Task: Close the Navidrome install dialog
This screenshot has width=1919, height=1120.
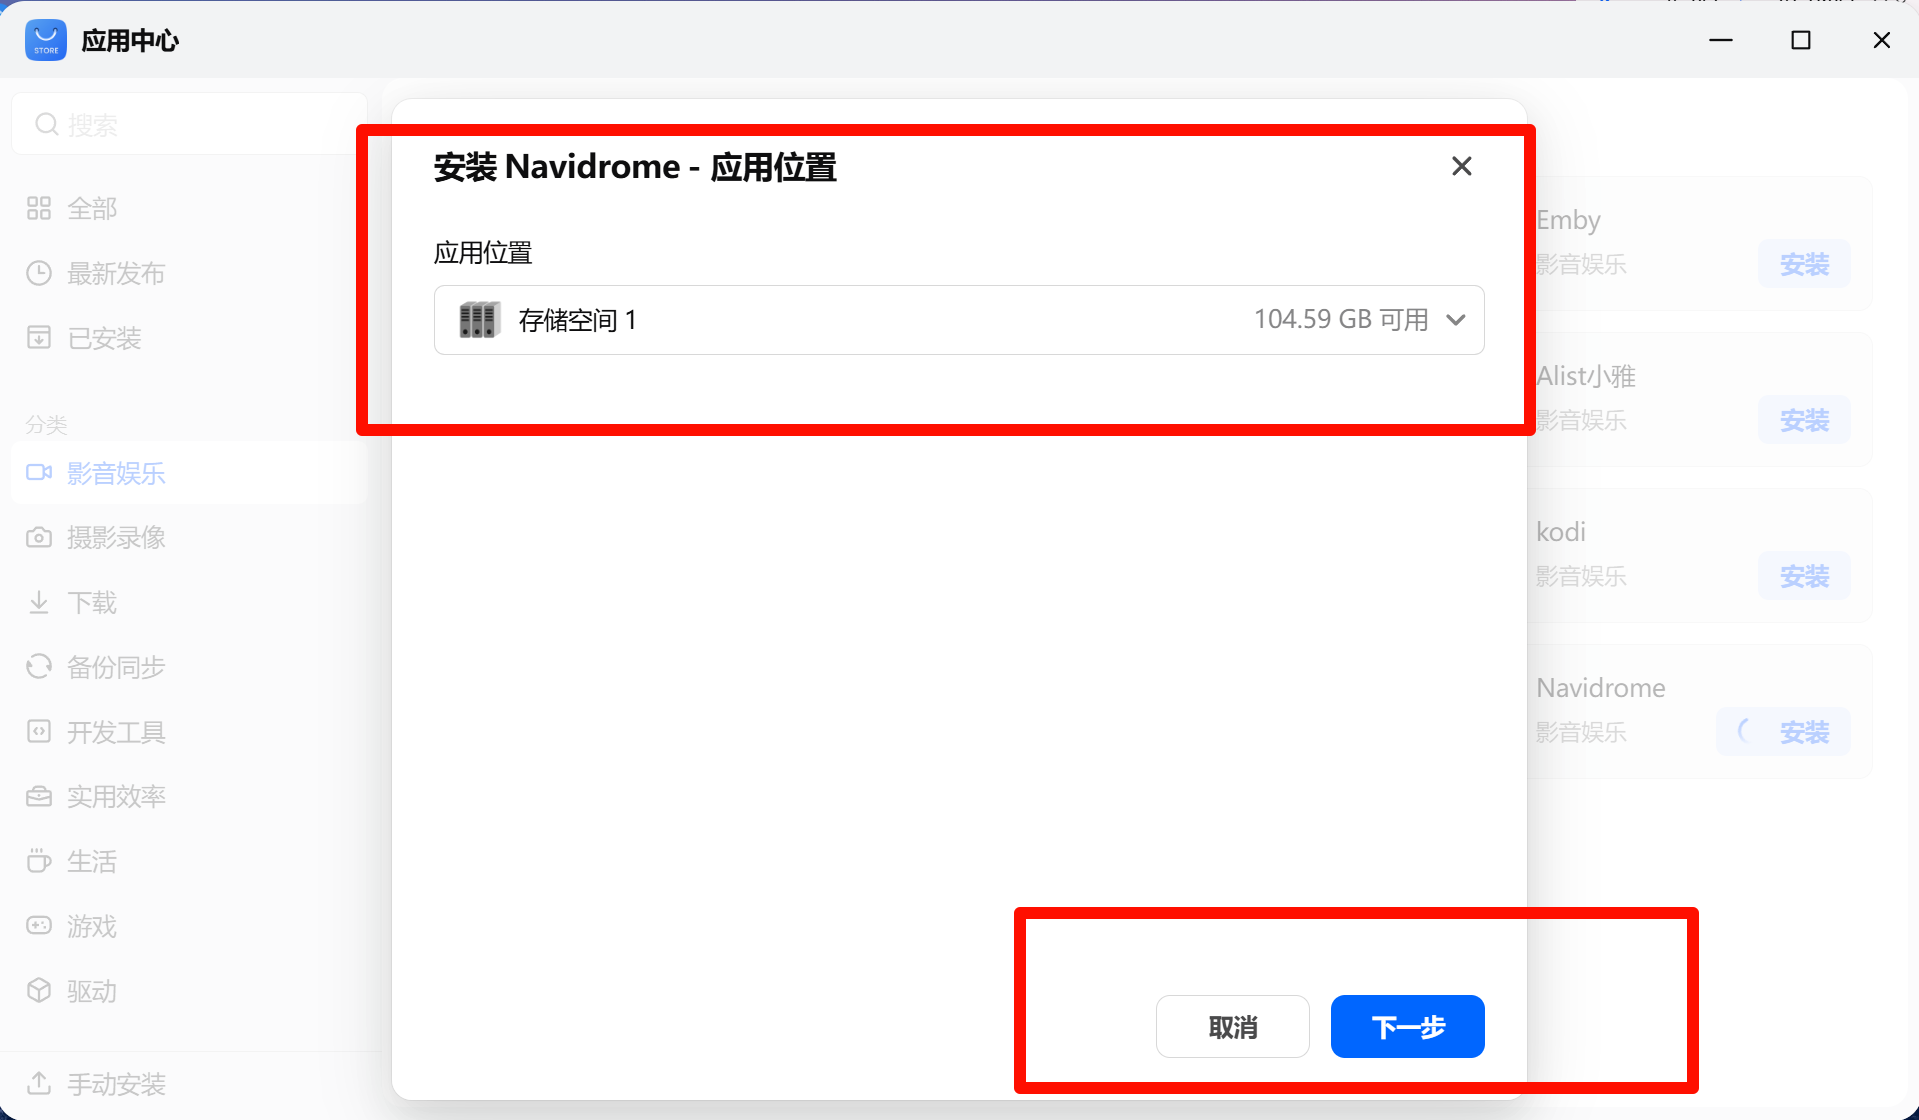Action: pos(1461,166)
